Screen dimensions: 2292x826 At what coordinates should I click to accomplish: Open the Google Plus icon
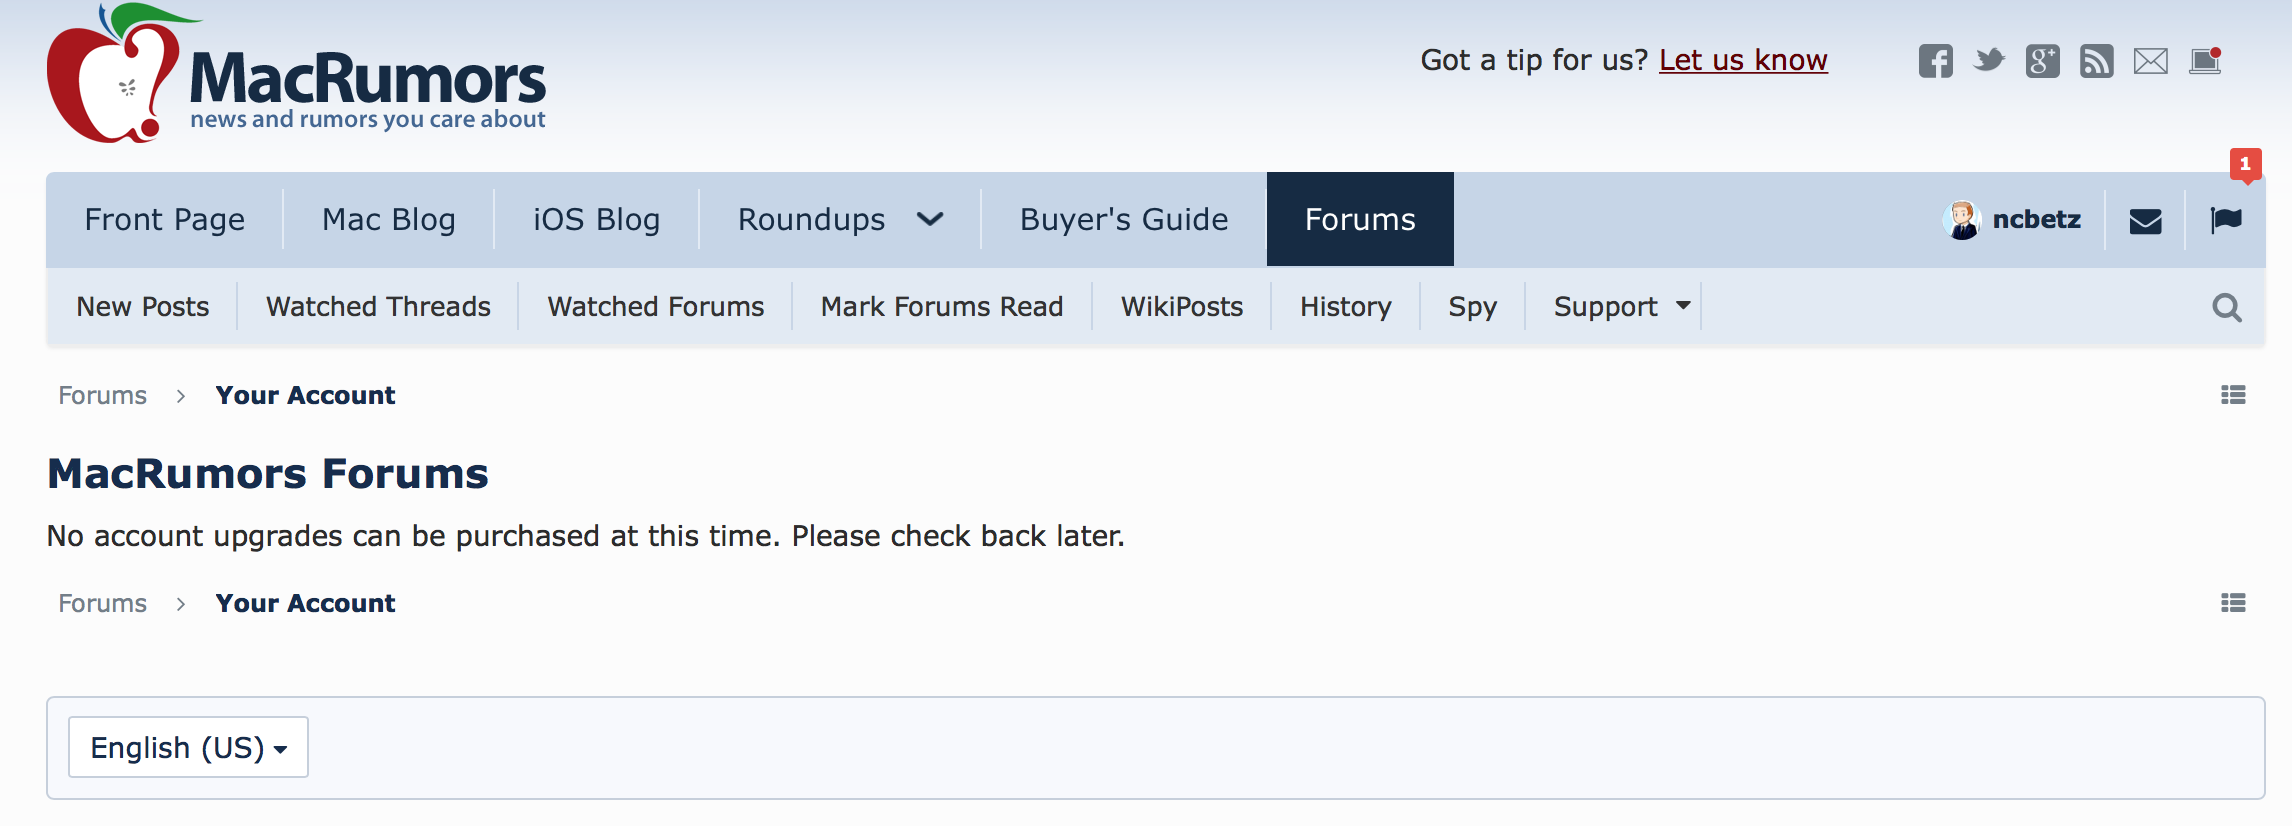tap(2042, 61)
